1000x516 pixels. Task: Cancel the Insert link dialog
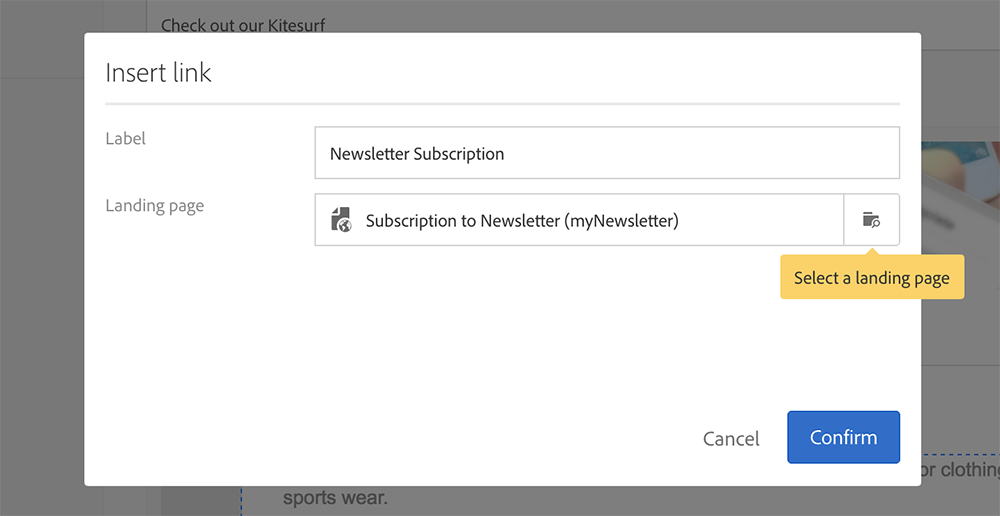[731, 439]
